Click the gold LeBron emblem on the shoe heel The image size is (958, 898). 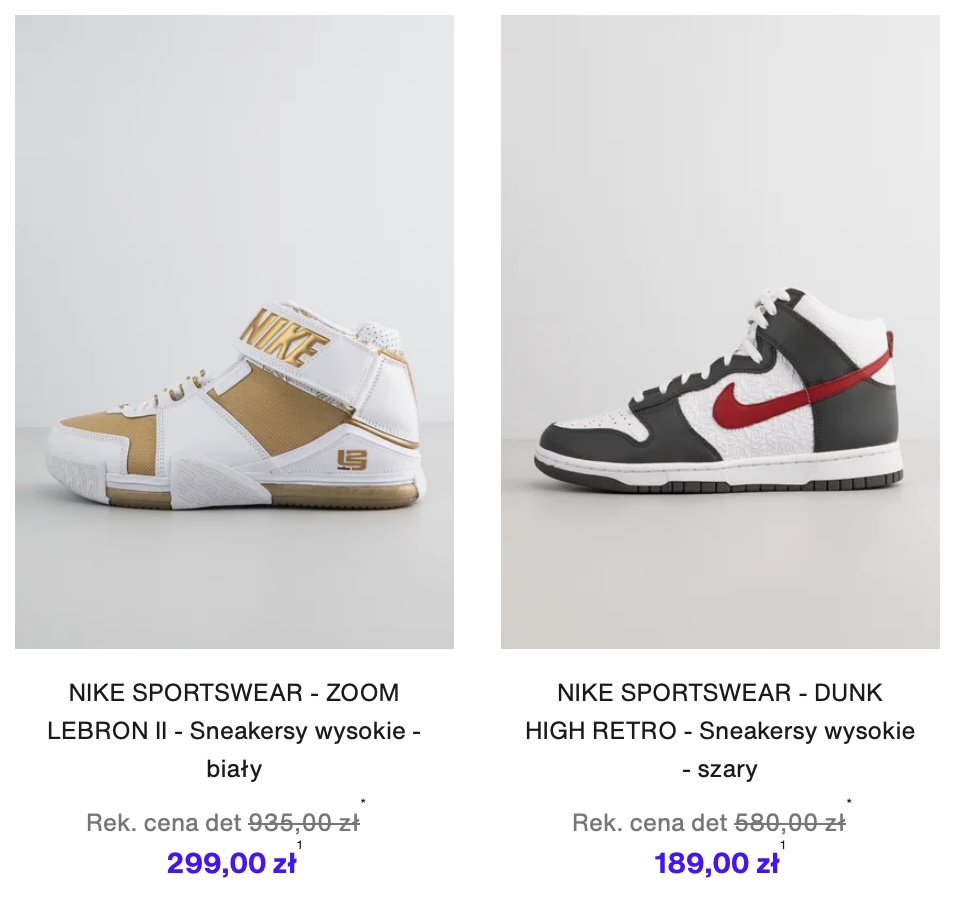point(351,460)
